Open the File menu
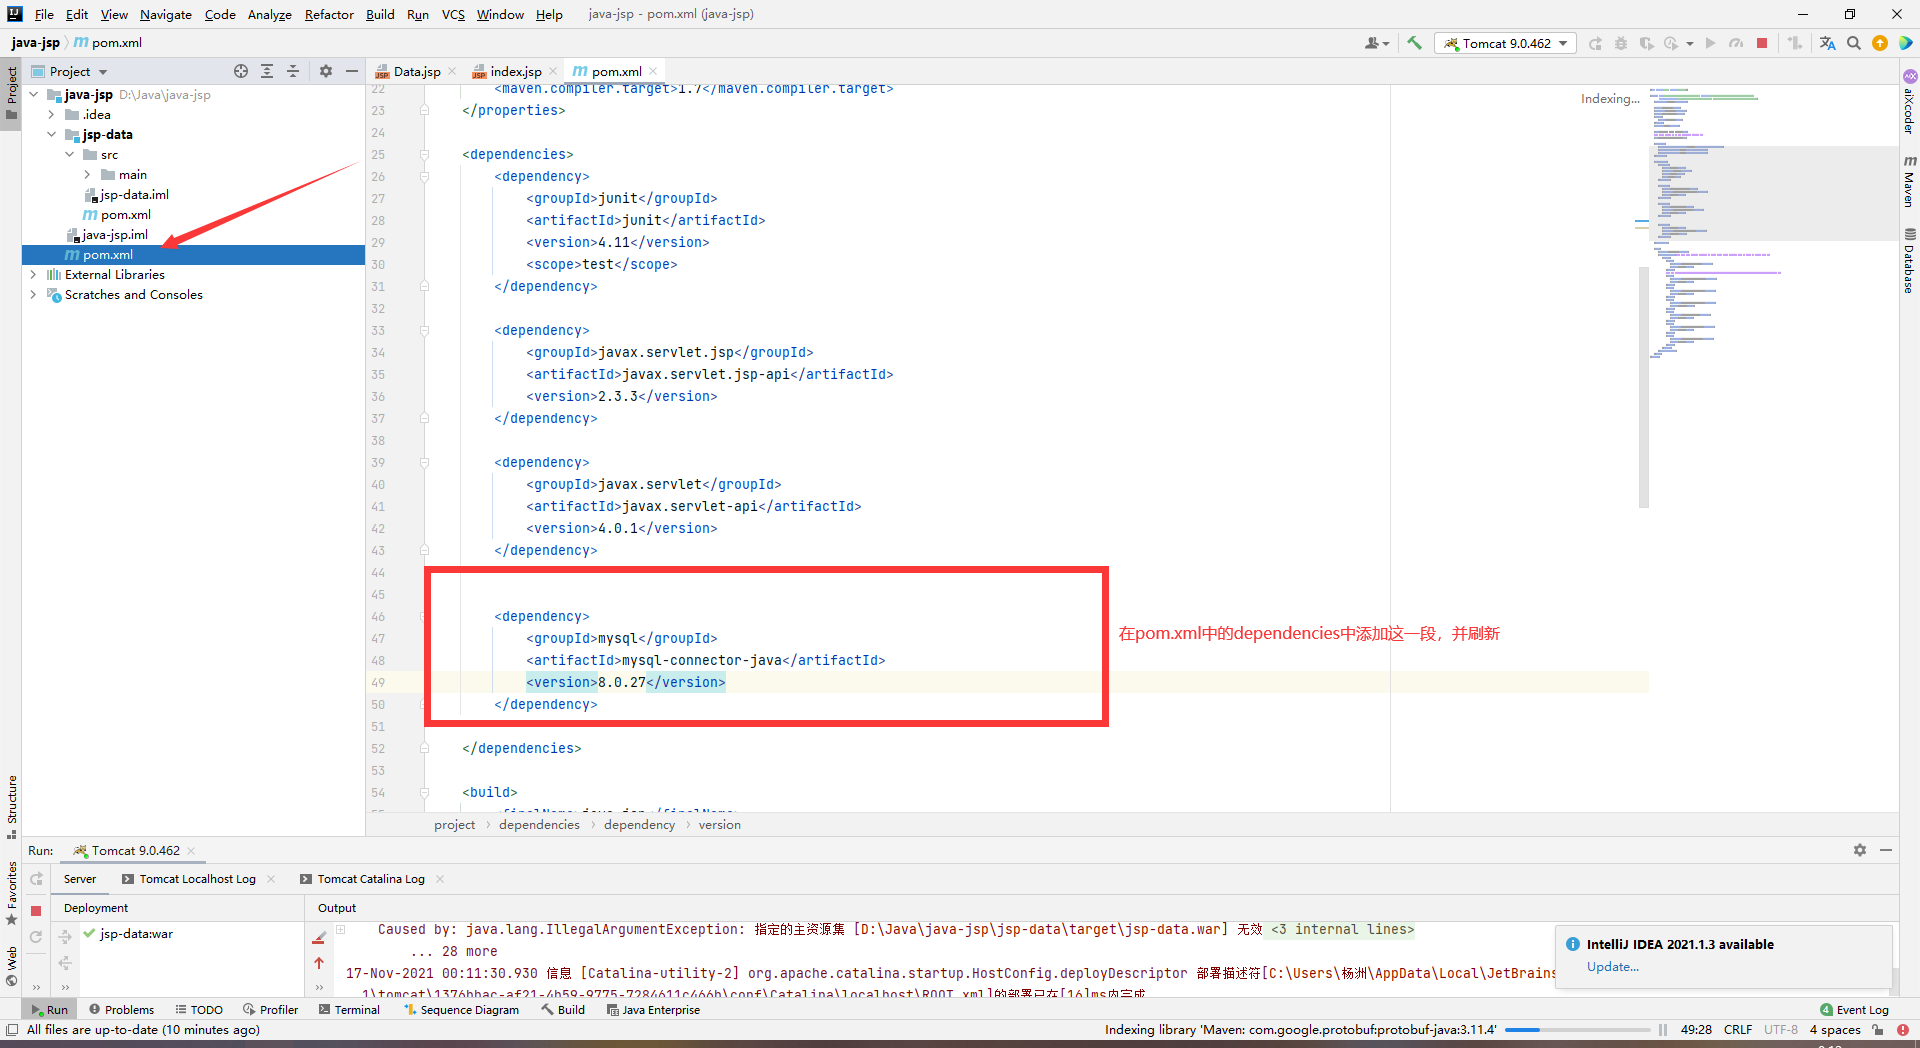1920x1048 pixels. coord(44,14)
